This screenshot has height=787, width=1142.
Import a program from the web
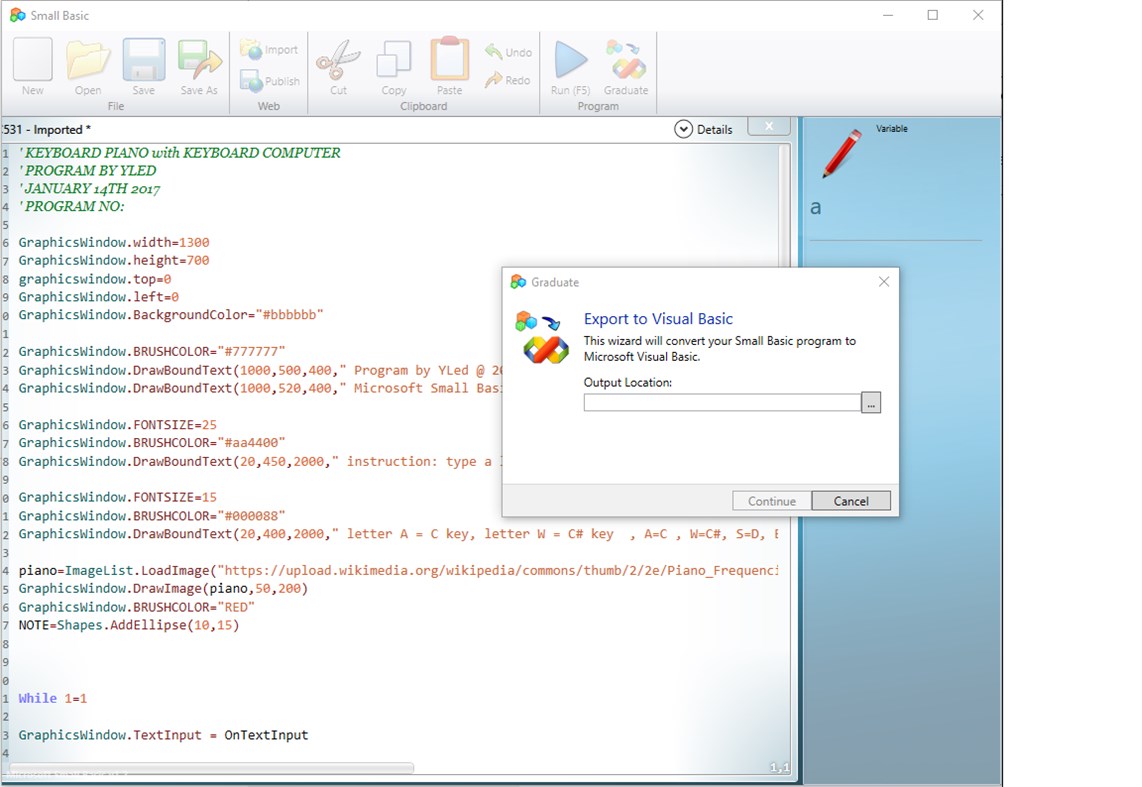click(268, 49)
